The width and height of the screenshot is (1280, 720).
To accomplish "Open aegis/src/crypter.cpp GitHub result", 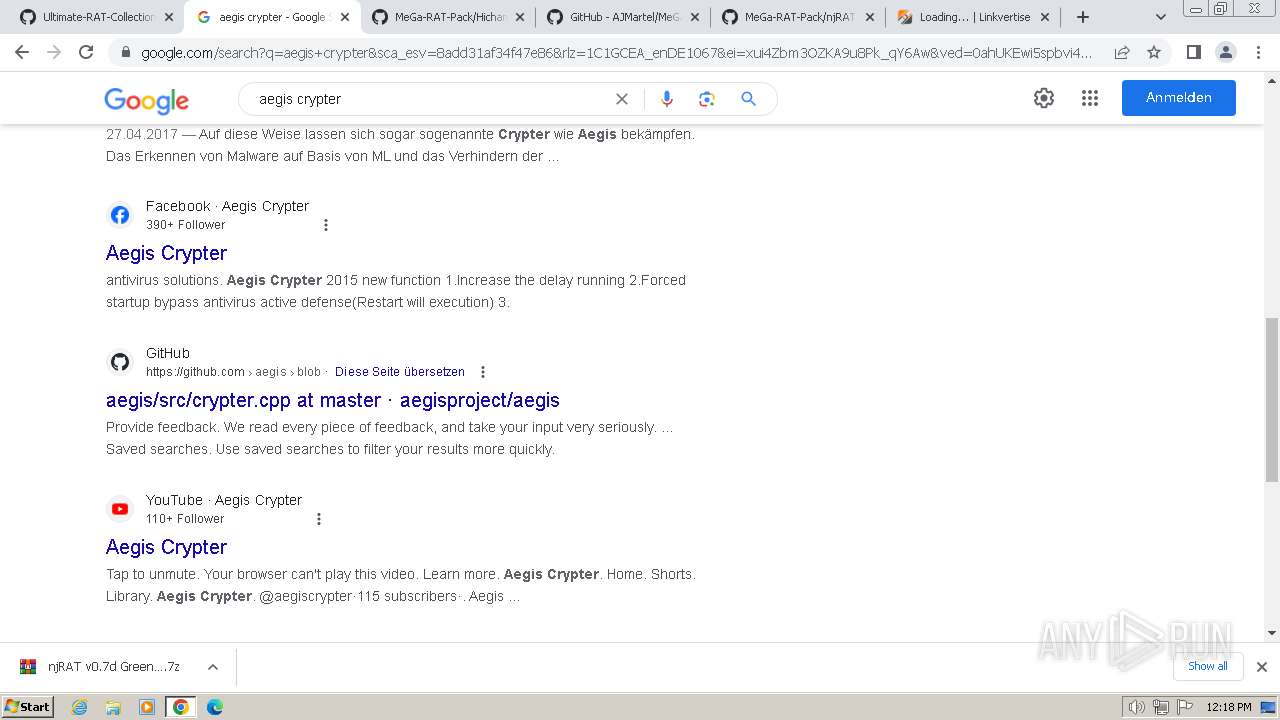I will click(x=333, y=400).
